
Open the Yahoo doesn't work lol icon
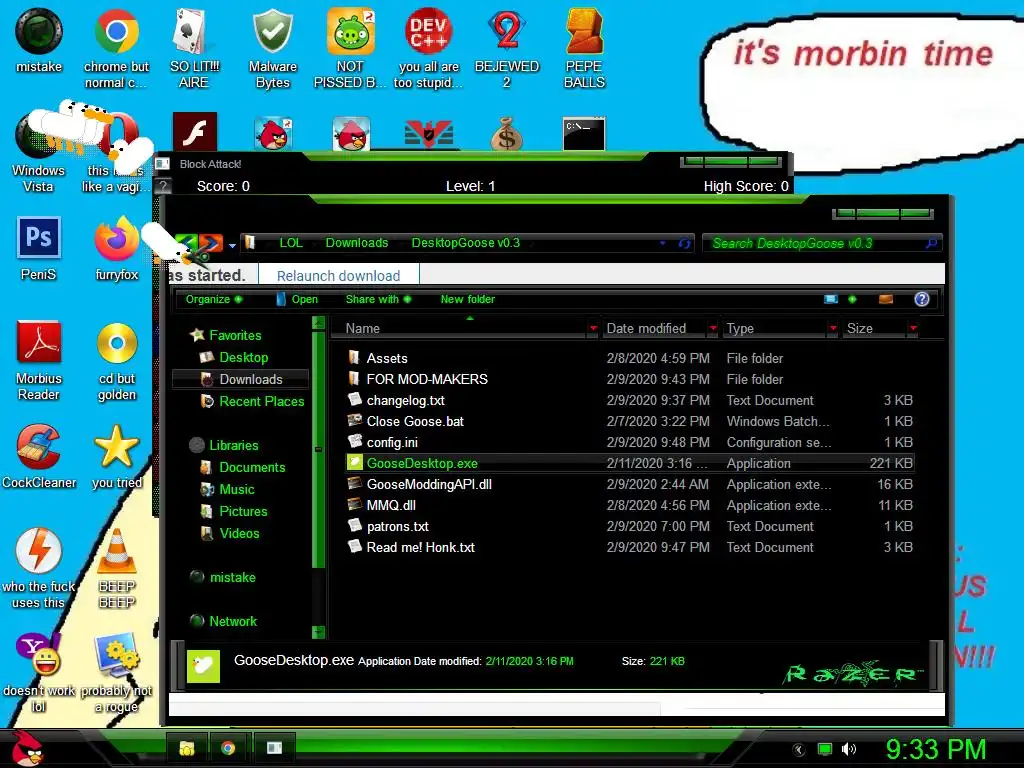pyautogui.click(x=39, y=673)
